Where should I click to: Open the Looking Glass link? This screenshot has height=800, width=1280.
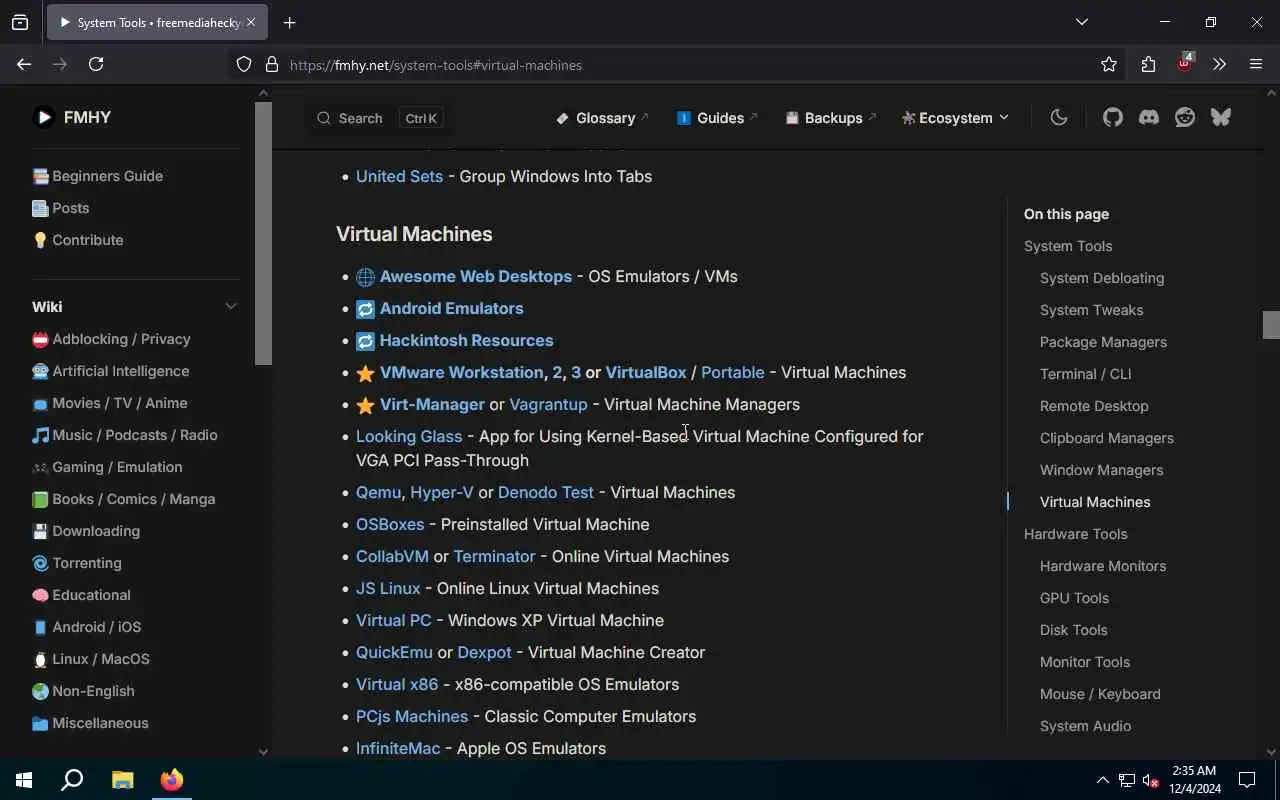409,436
